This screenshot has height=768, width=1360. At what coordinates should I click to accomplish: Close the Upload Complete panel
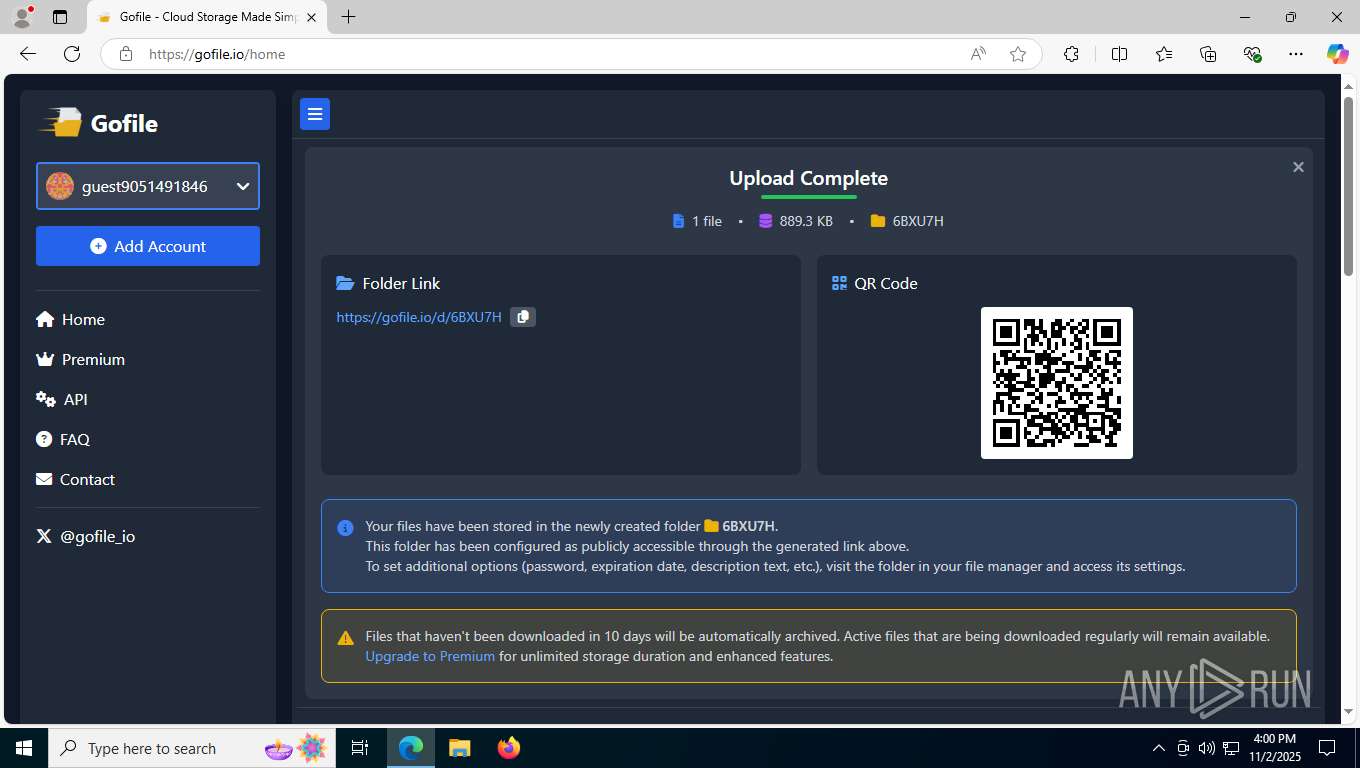pos(1298,167)
